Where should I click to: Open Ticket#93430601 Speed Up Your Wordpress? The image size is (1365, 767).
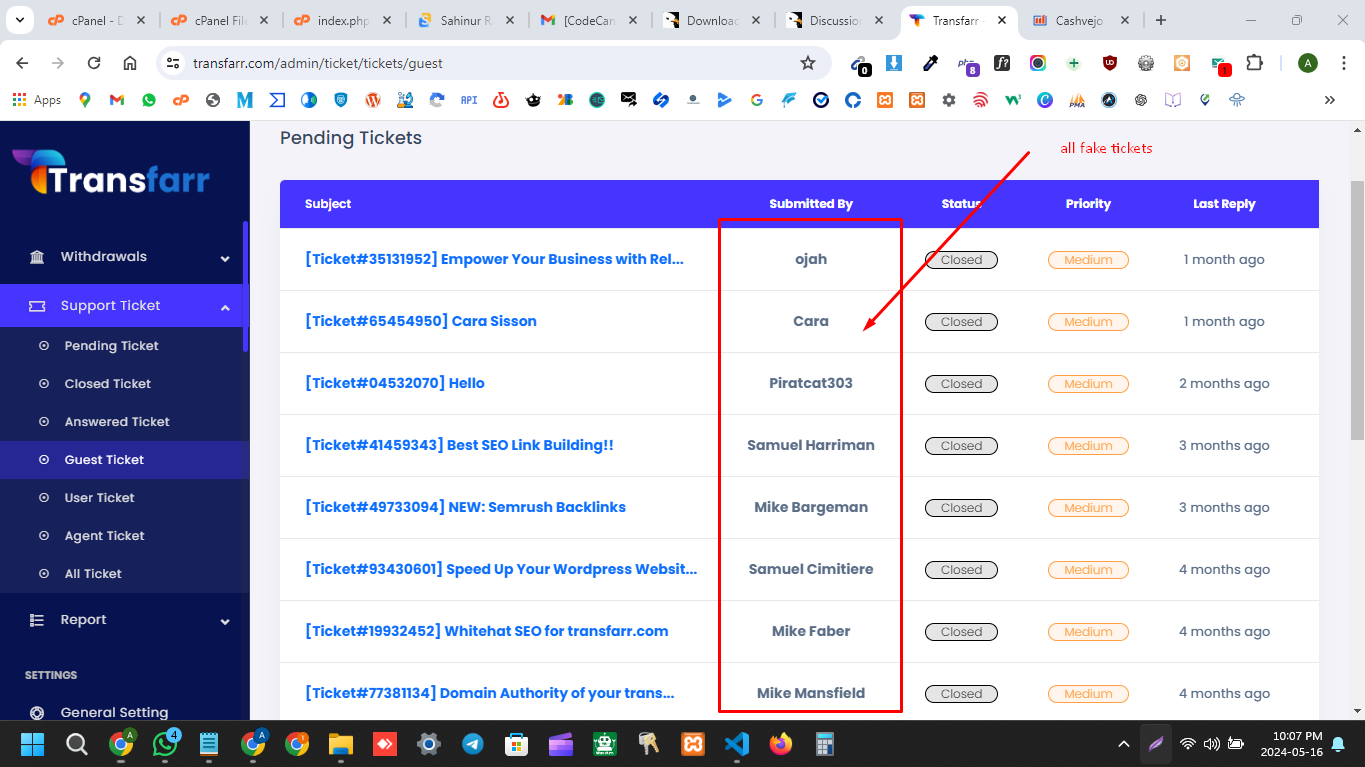tap(501, 569)
